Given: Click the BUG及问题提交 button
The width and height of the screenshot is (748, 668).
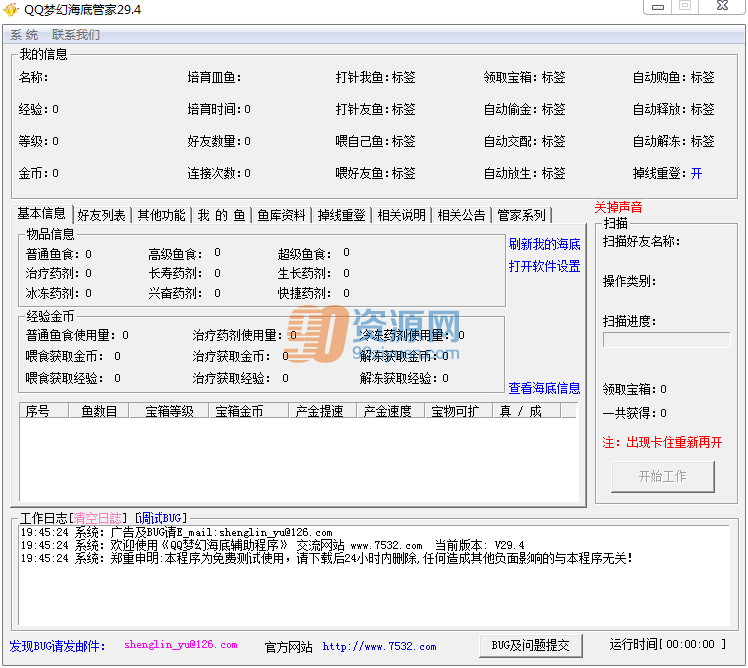Looking at the screenshot, I should pyautogui.click(x=530, y=646).
